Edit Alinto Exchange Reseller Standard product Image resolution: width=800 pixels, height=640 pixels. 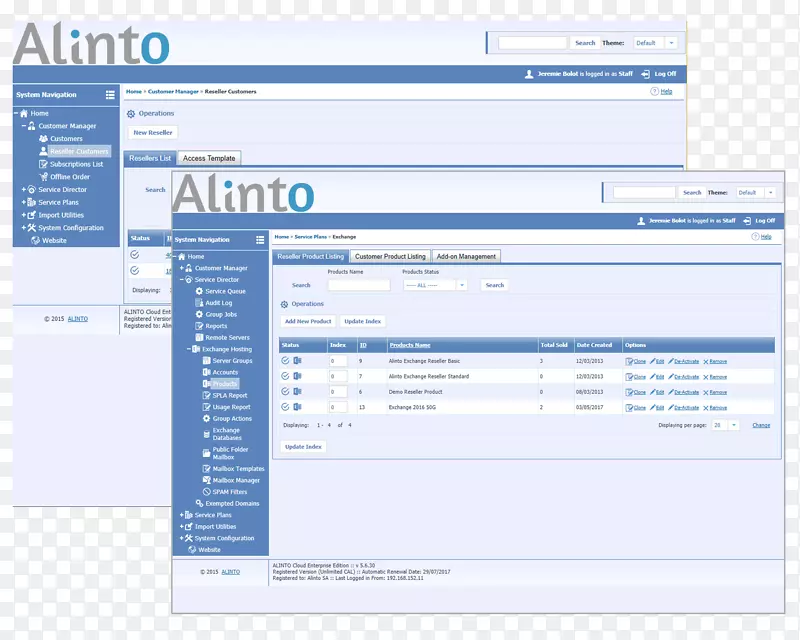(657, 377)
